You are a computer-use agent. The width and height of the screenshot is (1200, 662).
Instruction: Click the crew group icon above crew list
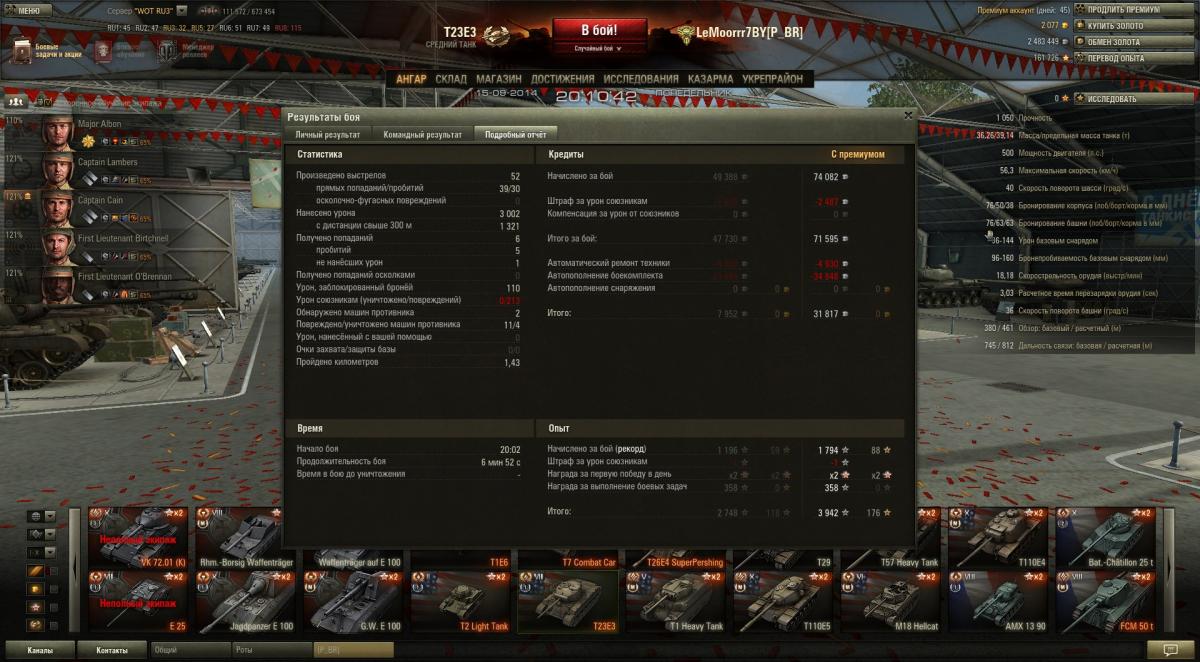[16, 101]
